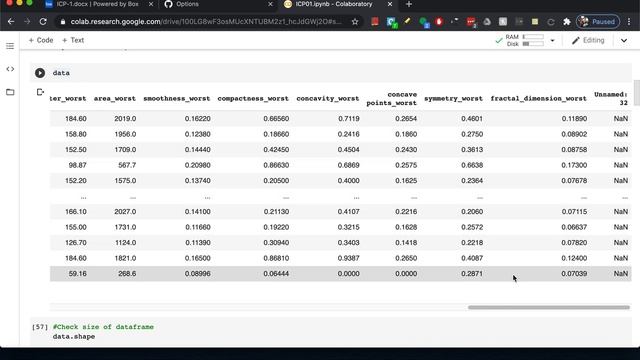Go back in browser history
The width and height of the screenshot is (640, 360).
pyautogui.click(x=11, y=22)
